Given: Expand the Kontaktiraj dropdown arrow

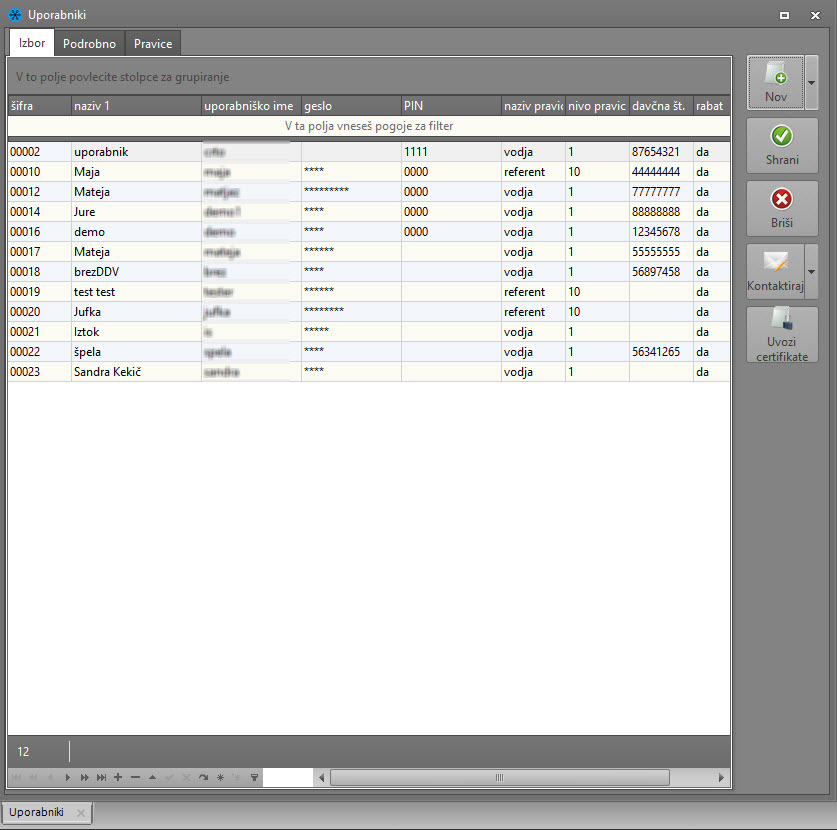Looking at the screenshot, I should click(811, 272).
